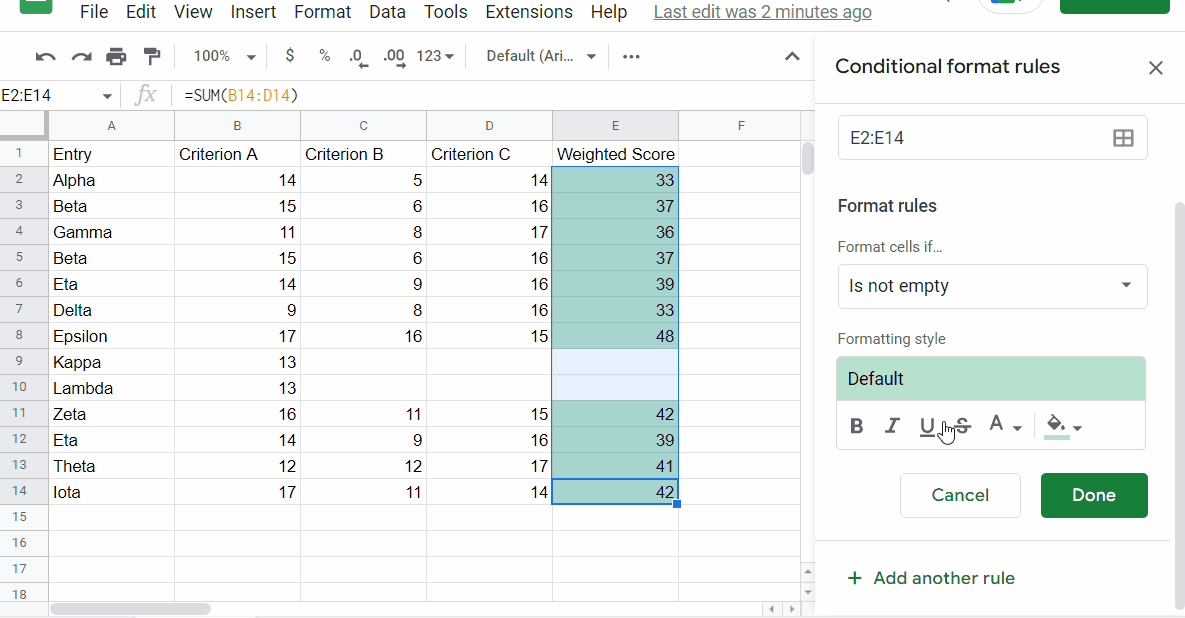Open the fill color picker in formatting style
The image size is (1185, 618).
[1062, 426]
